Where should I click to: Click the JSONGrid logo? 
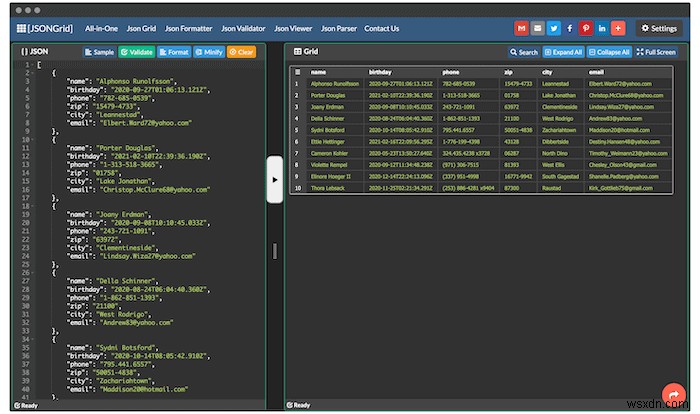(45, 29)
